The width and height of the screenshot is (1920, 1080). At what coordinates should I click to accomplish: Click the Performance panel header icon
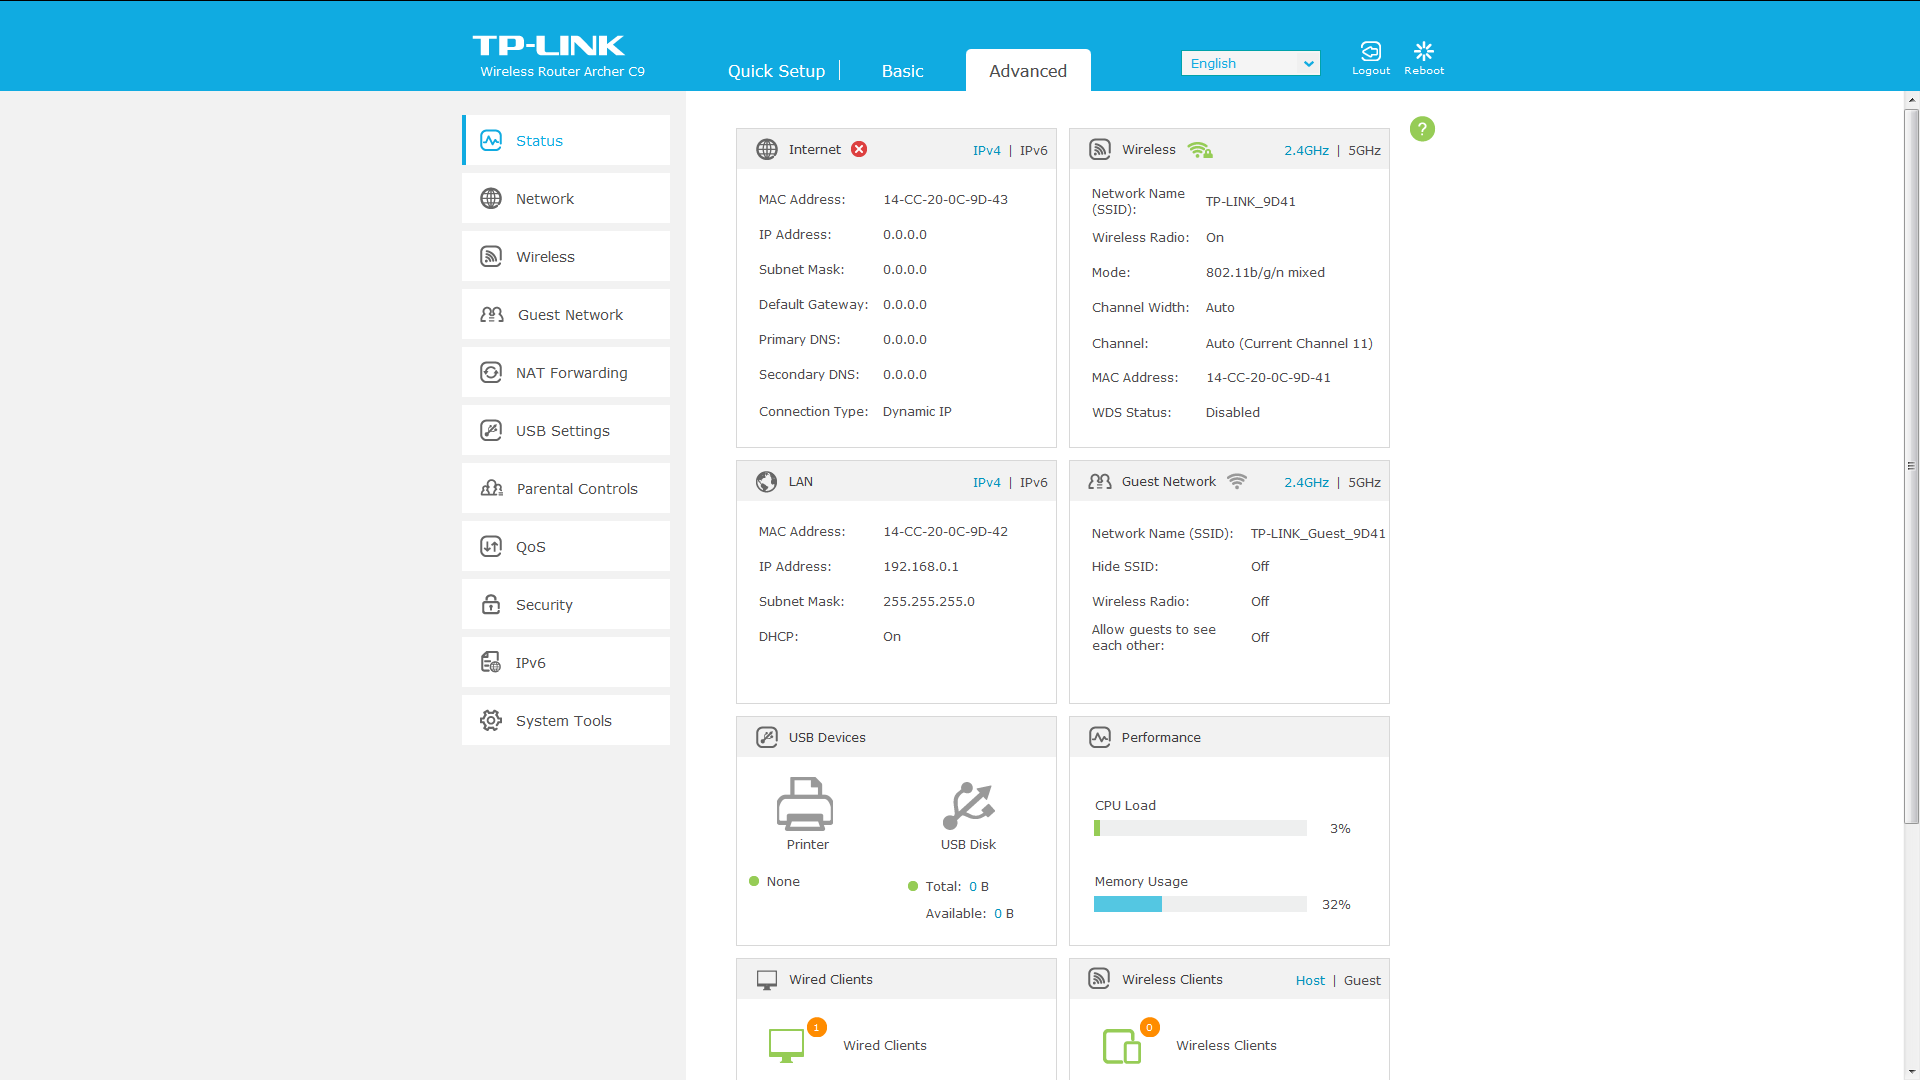tap(1100, 737)
